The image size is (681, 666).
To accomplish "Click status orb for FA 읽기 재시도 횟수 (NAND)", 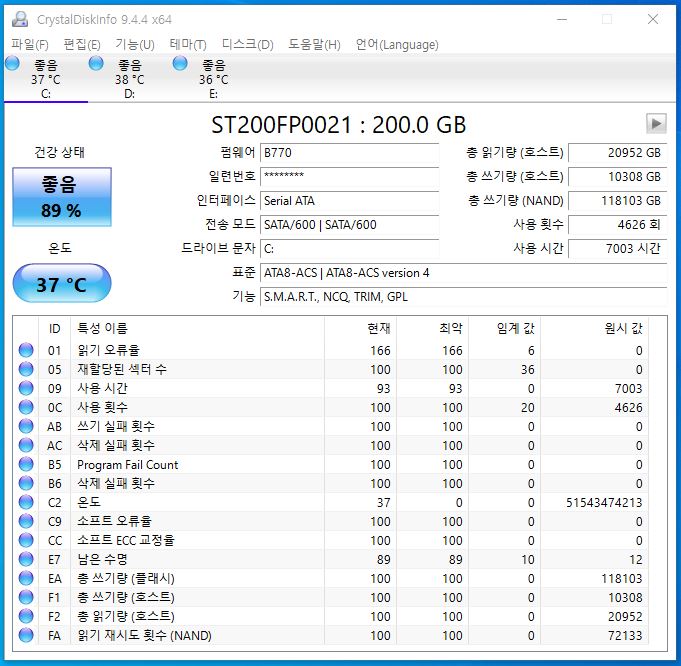I will pos(26,635).
